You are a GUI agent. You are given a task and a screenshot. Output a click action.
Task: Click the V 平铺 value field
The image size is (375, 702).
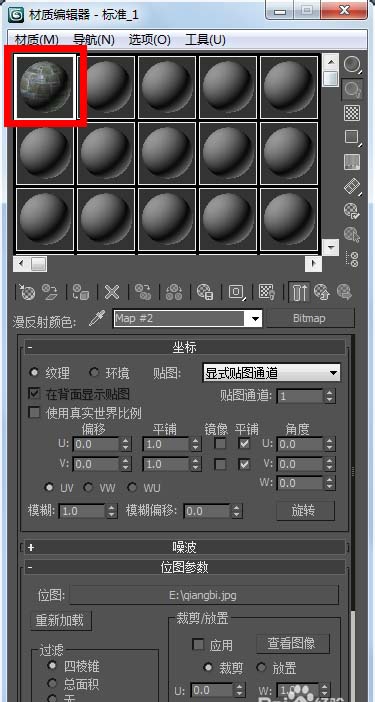pyautogui.click(x=166, y=464)
